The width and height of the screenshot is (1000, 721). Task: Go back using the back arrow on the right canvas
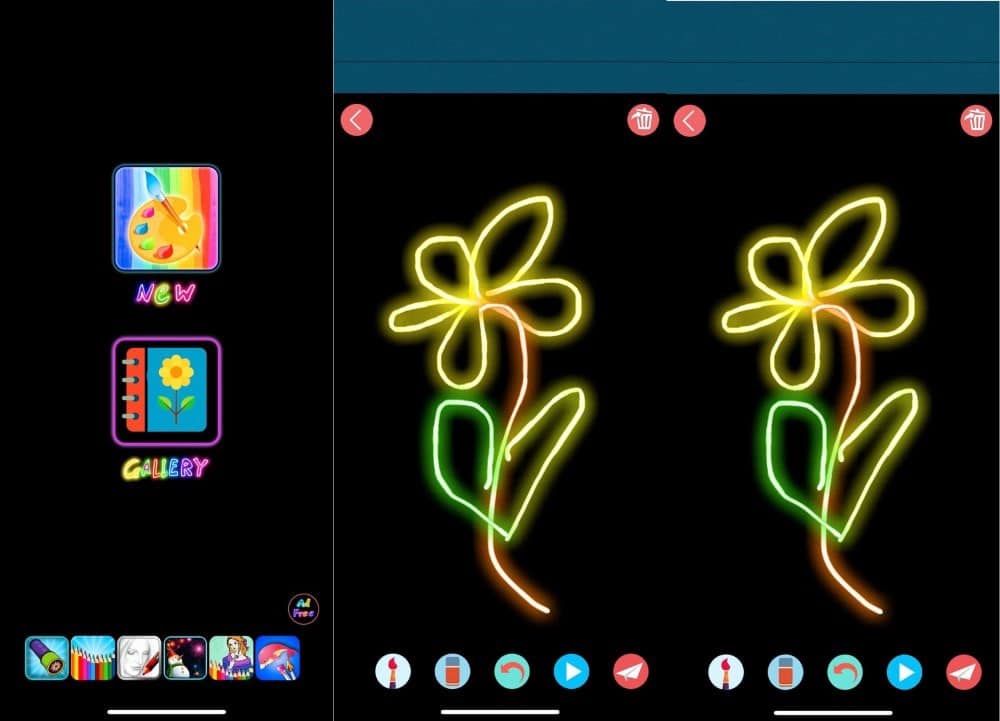point(689,120)
